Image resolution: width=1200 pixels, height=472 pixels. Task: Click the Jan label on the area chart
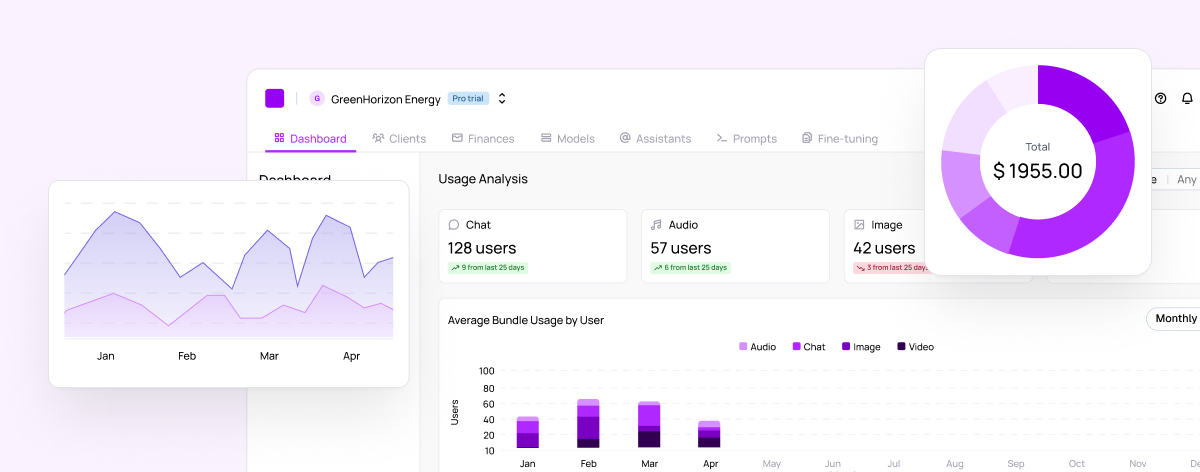[106, 356]
